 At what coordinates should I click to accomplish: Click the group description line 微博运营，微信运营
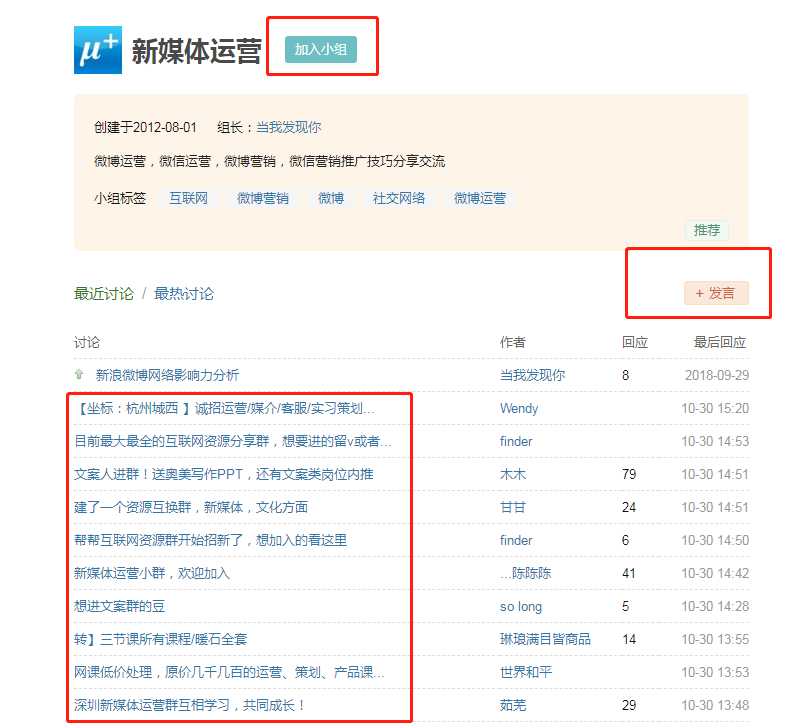(x=269, y=161)
